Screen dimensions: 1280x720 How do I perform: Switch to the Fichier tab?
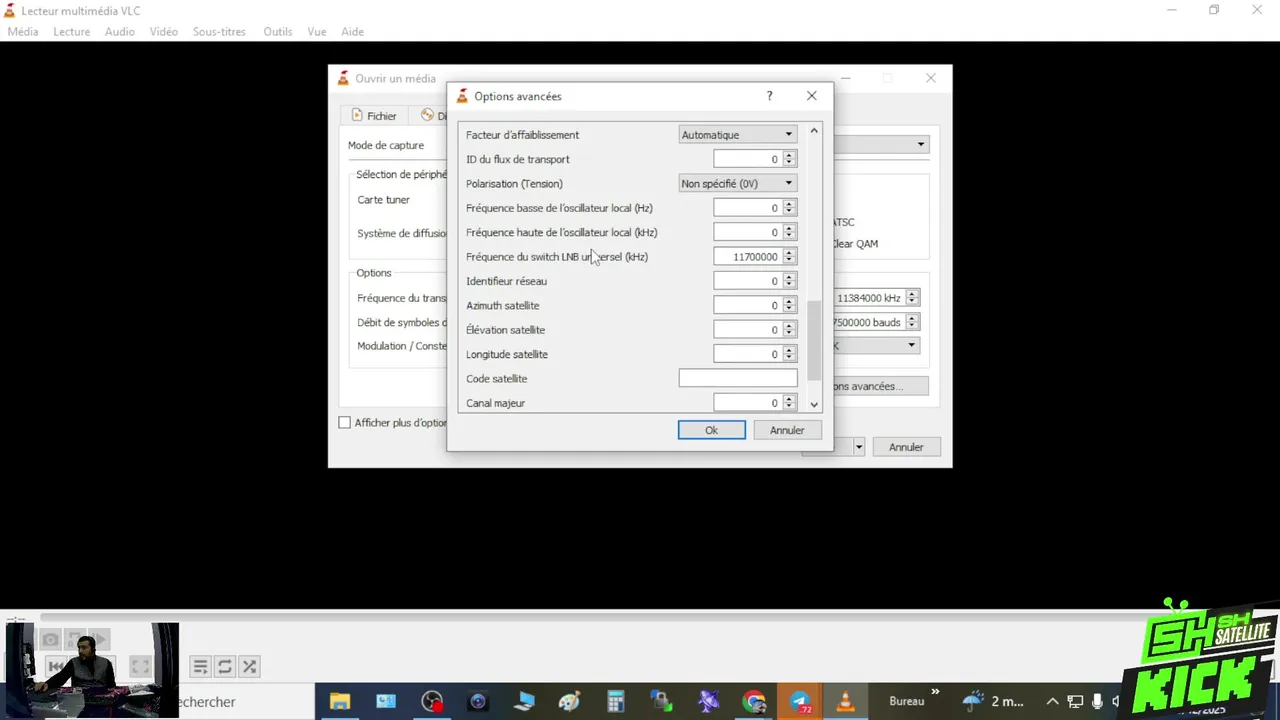click(373, 116)
